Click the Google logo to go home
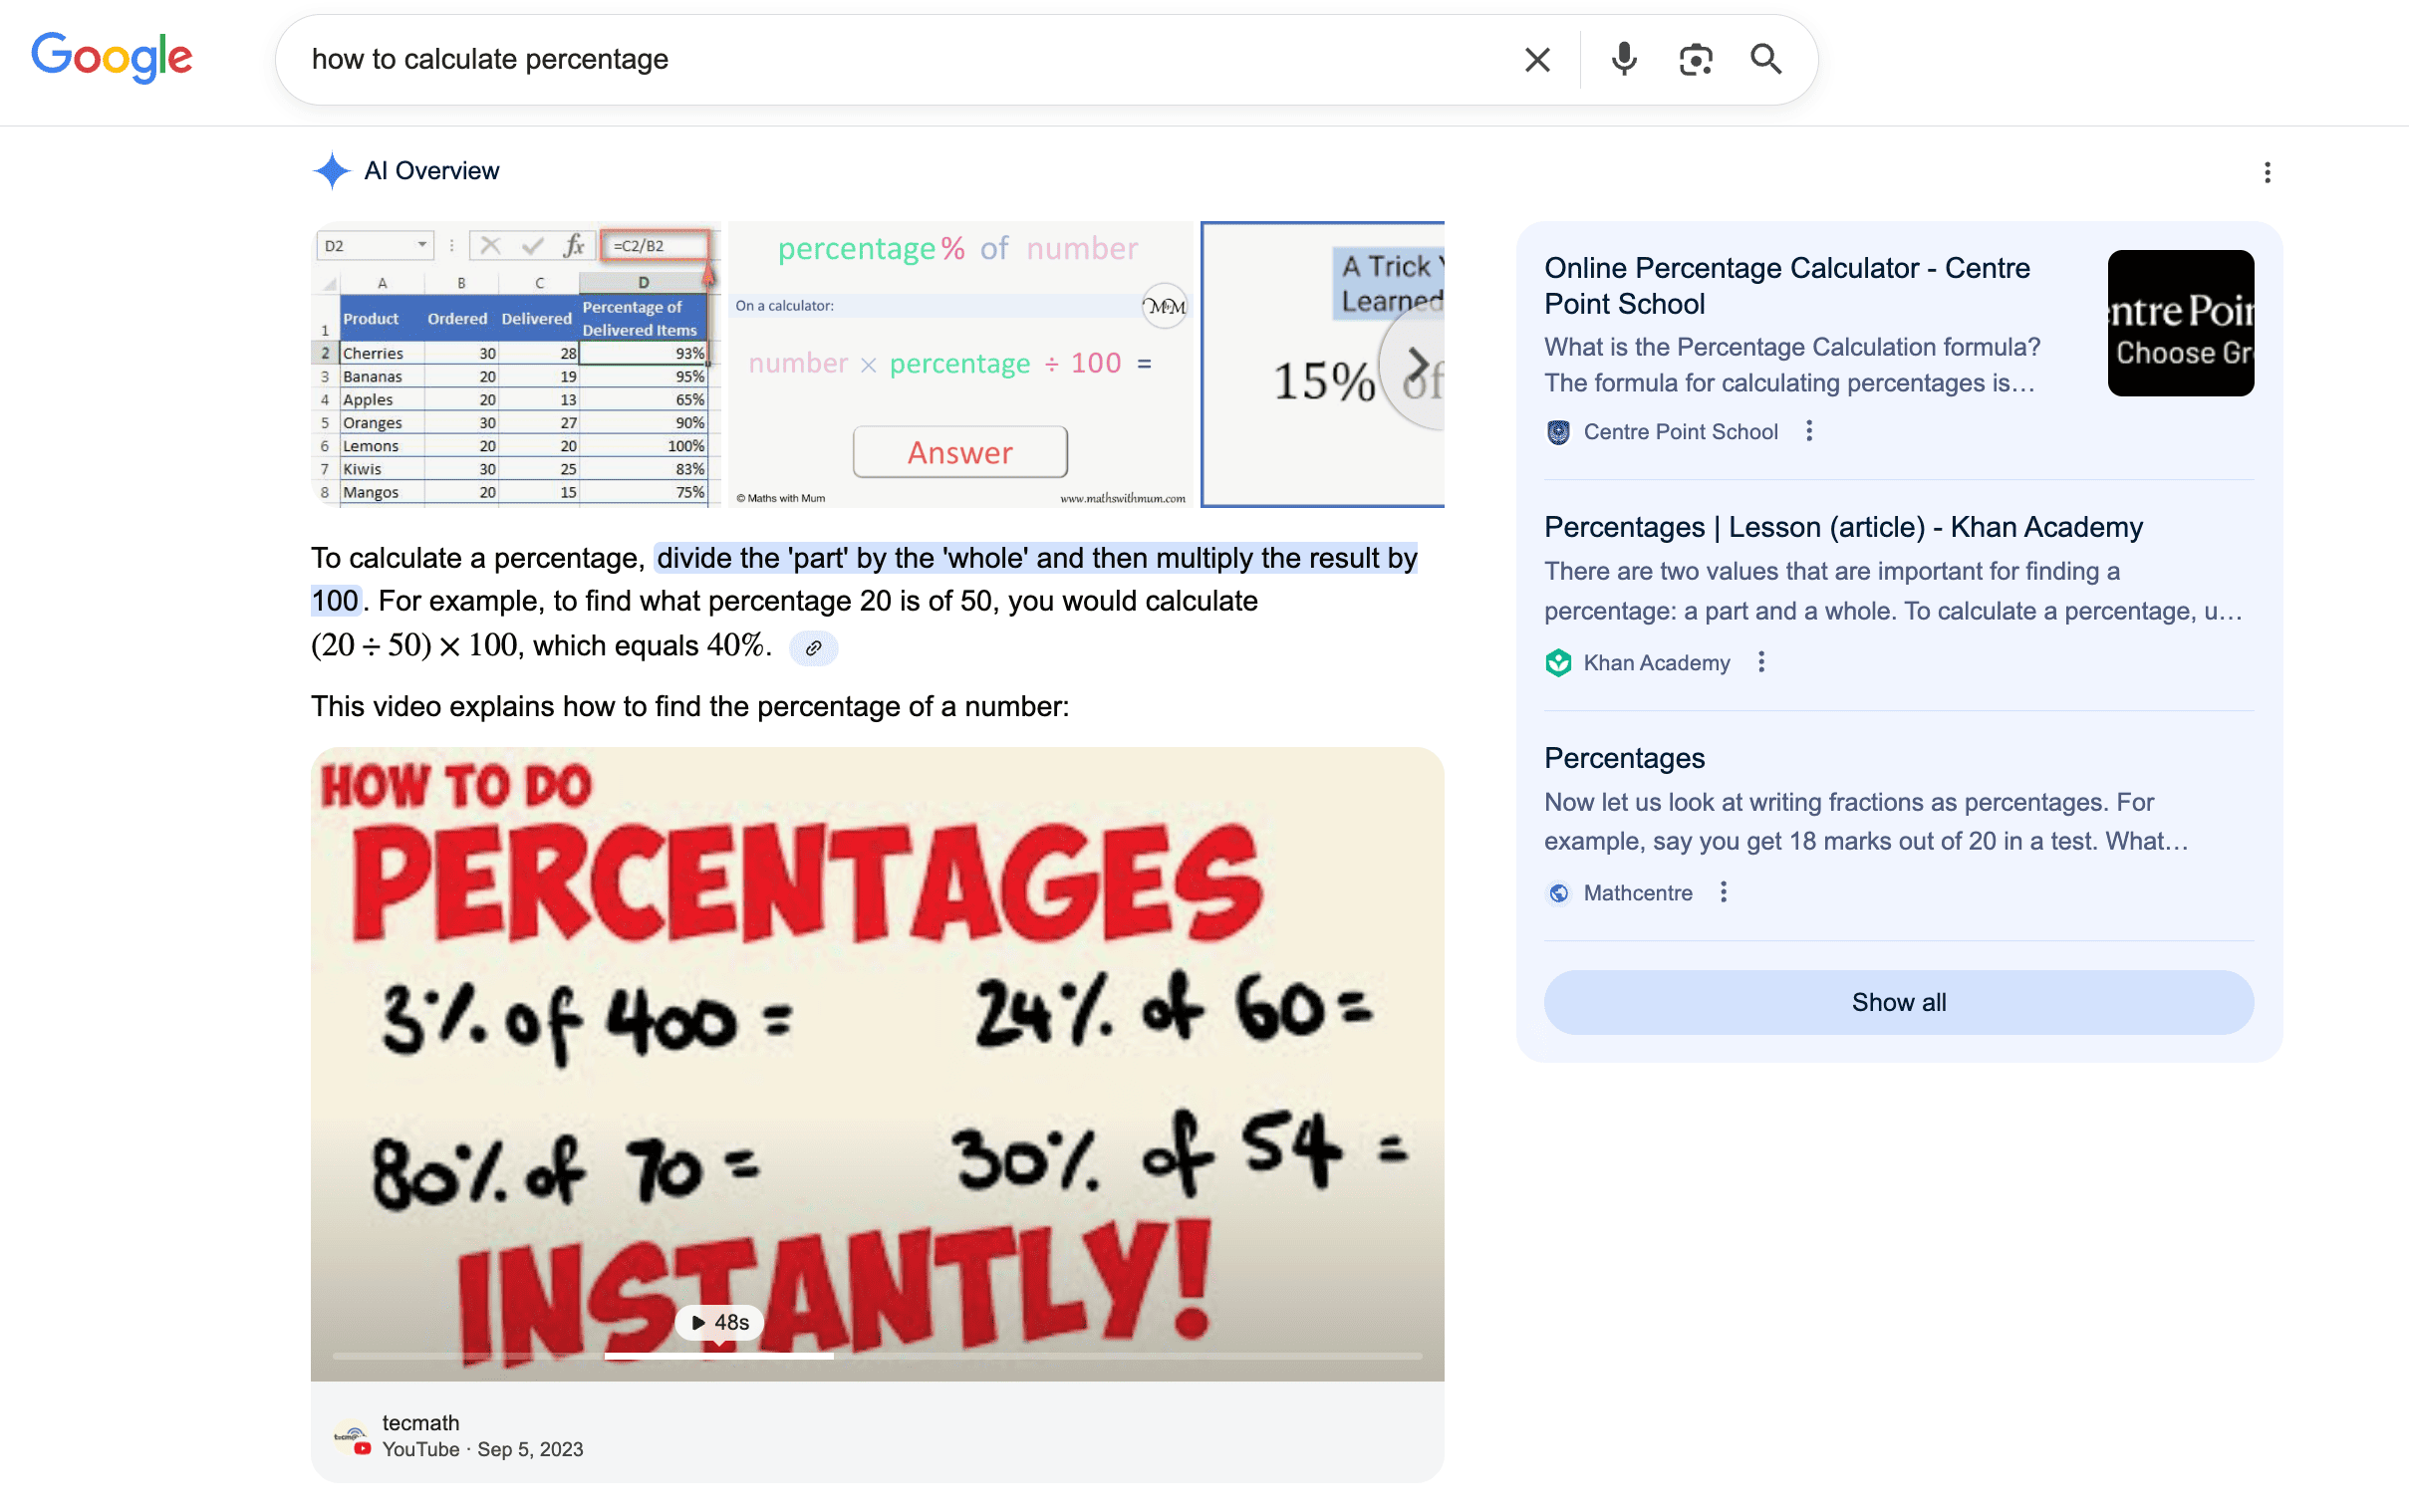Screen dimensions: 2409x1512 (111, 58)
